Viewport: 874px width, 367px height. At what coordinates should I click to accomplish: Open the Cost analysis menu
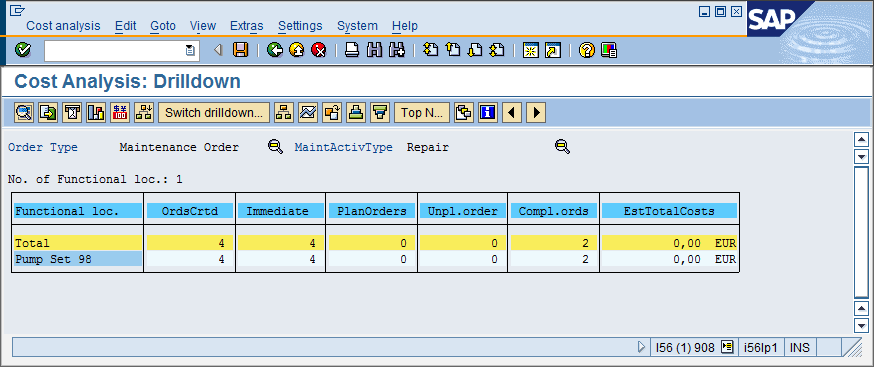tap(64, 26)
